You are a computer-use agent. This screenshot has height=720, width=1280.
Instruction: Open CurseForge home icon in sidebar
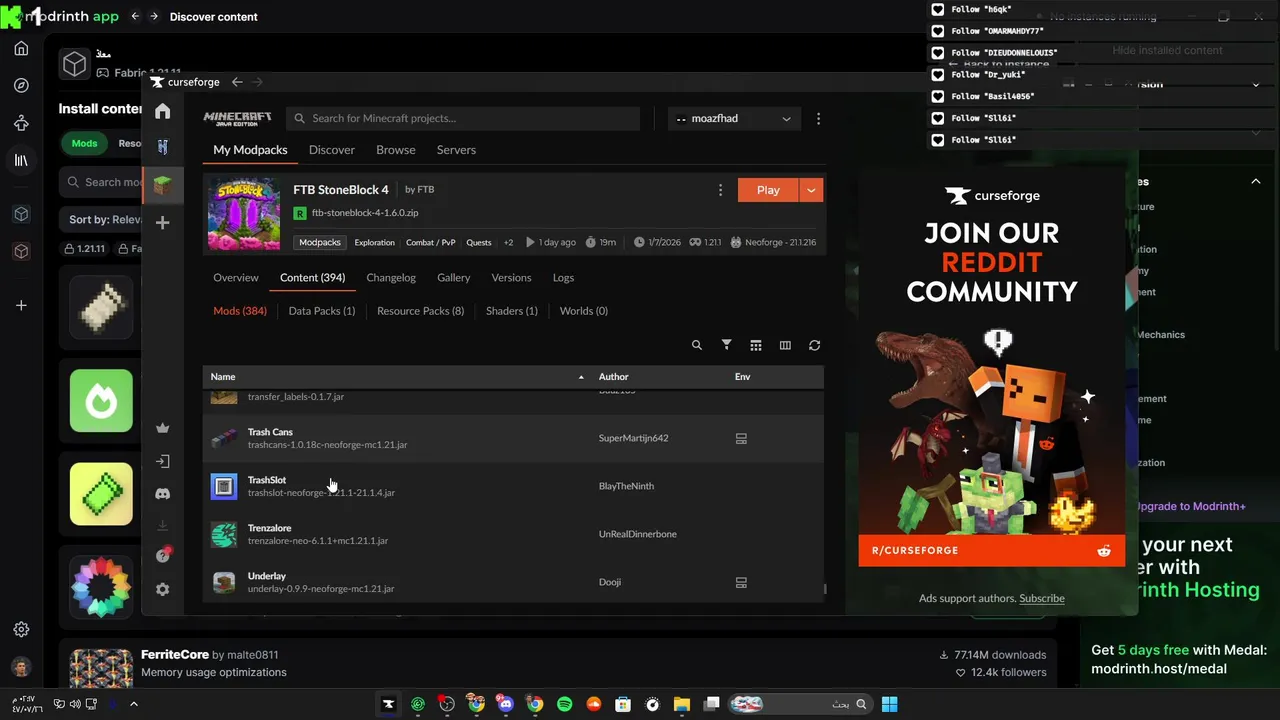tap(163, 111)
